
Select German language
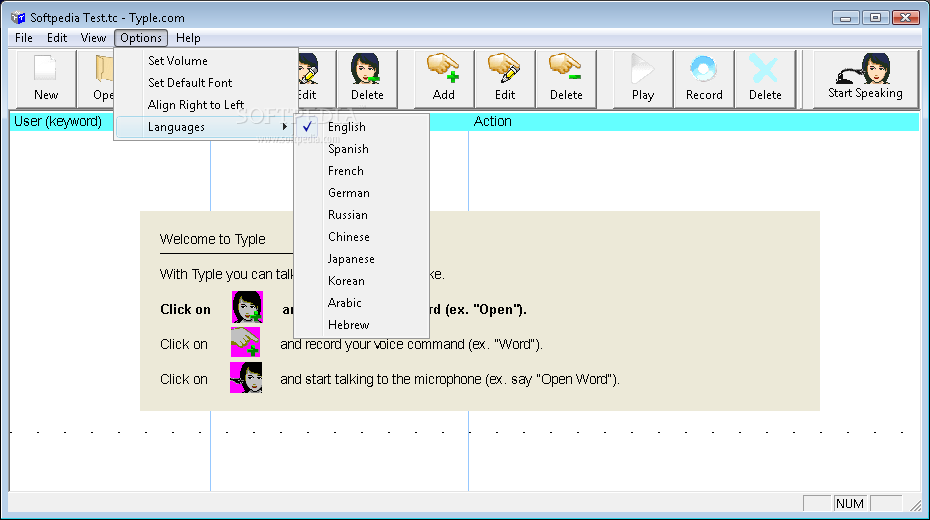361,193
